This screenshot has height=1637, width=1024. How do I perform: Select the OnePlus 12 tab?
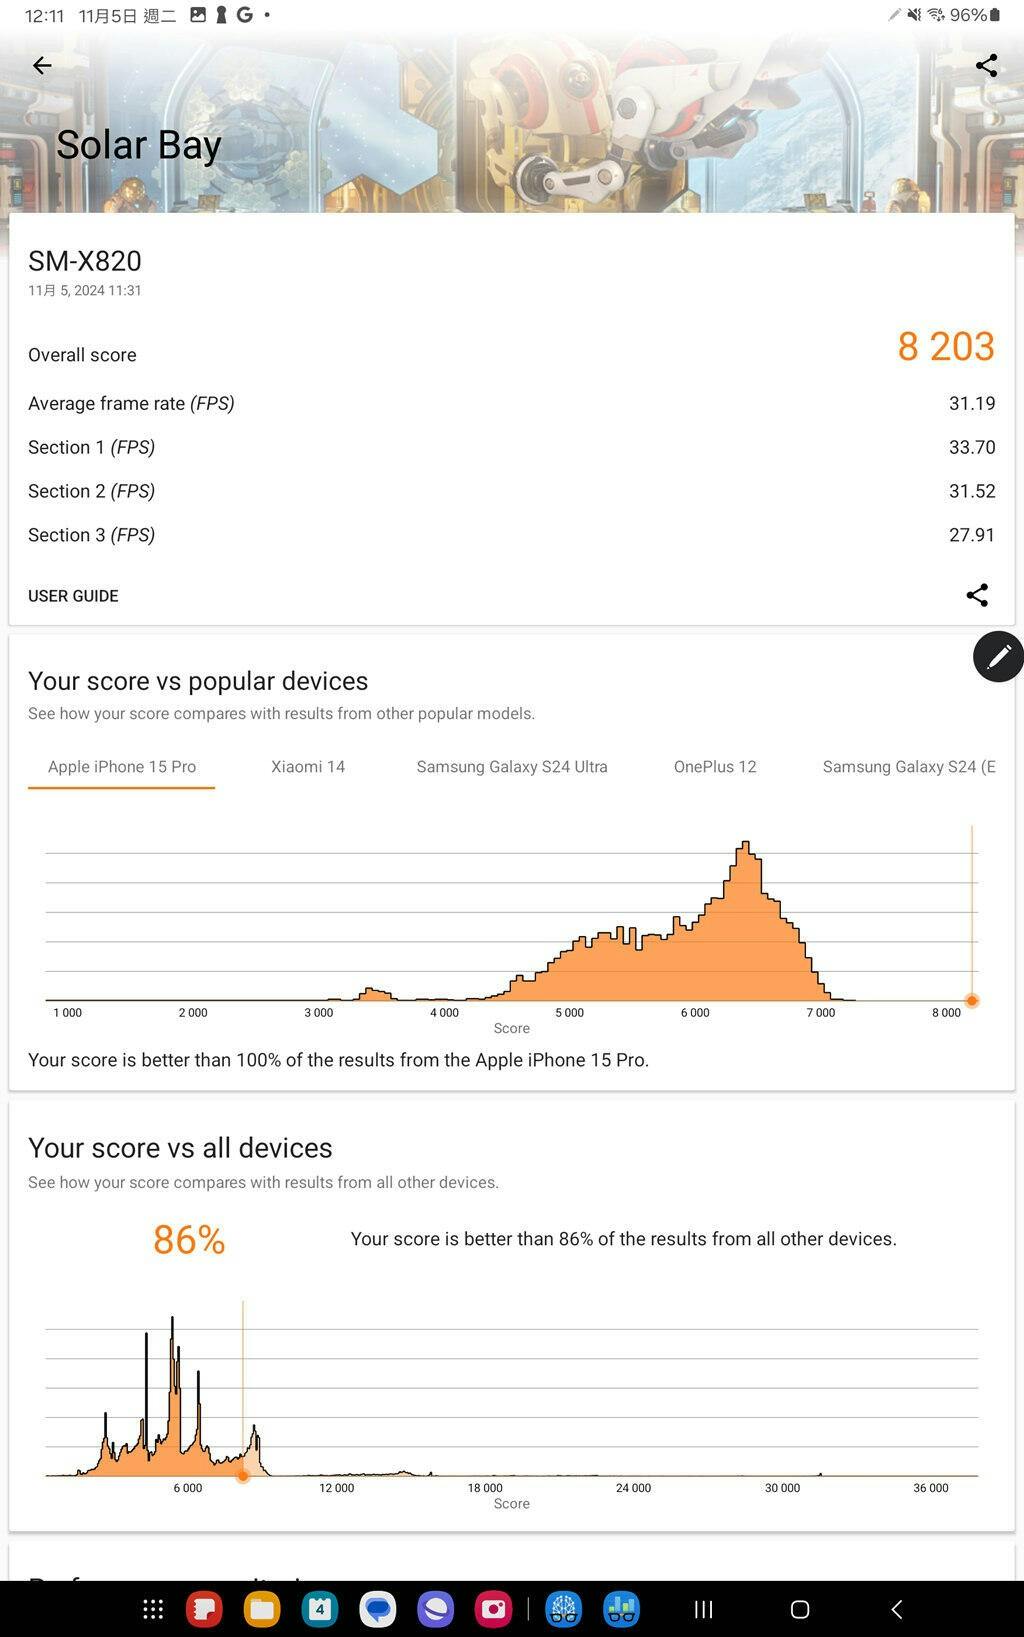[x=715, y=767]
